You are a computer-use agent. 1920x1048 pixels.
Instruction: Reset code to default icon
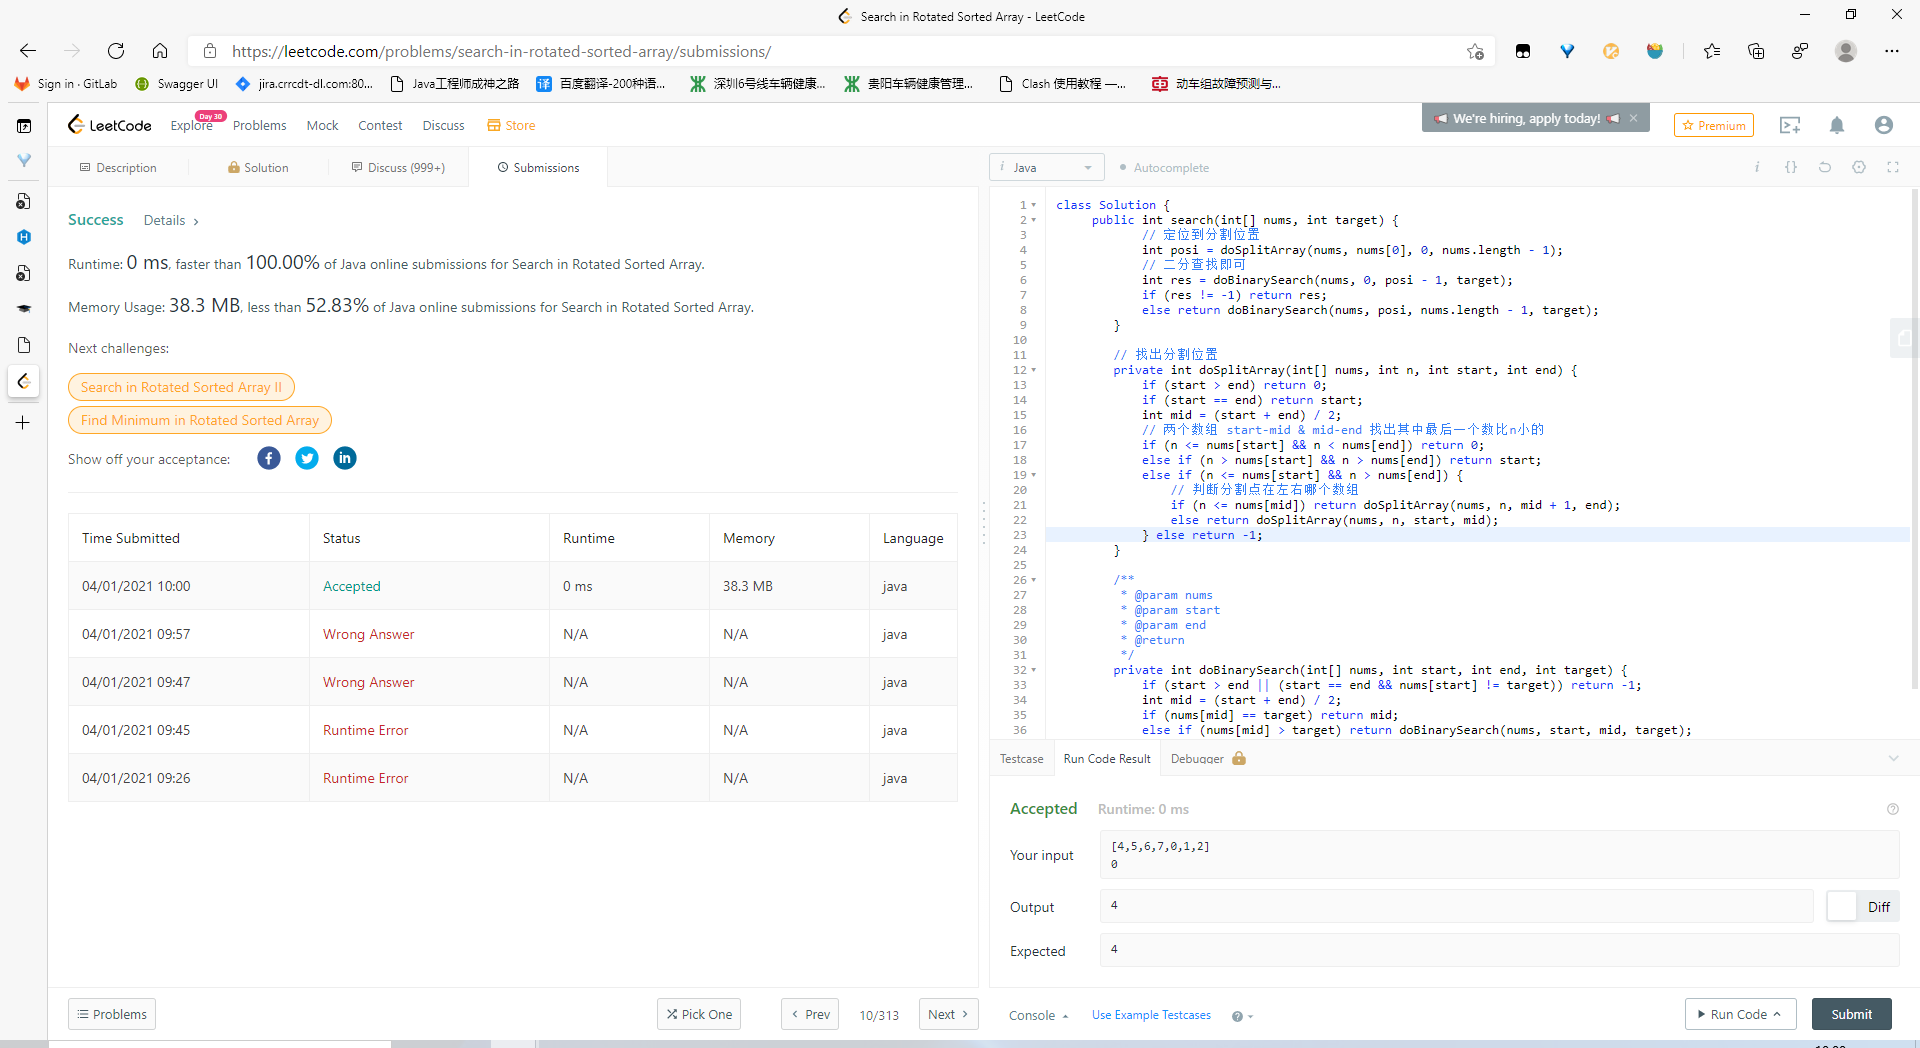click(x=1825, y=167)
